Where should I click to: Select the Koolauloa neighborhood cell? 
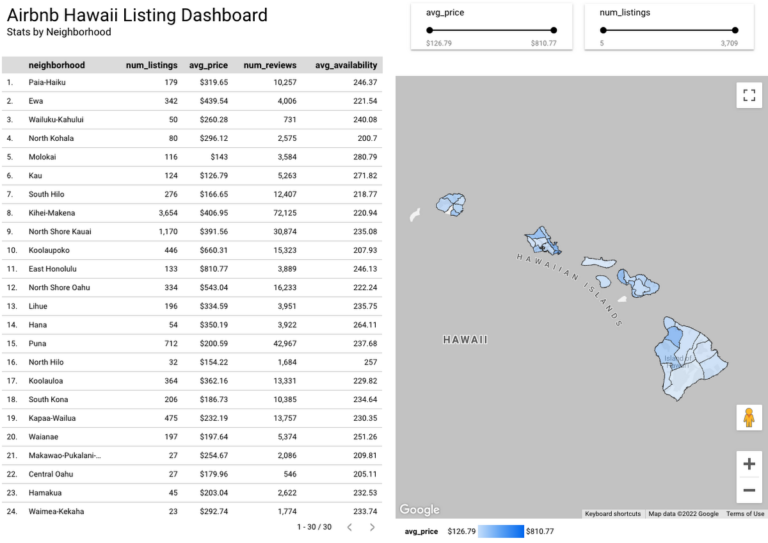[x=46, y=380]
